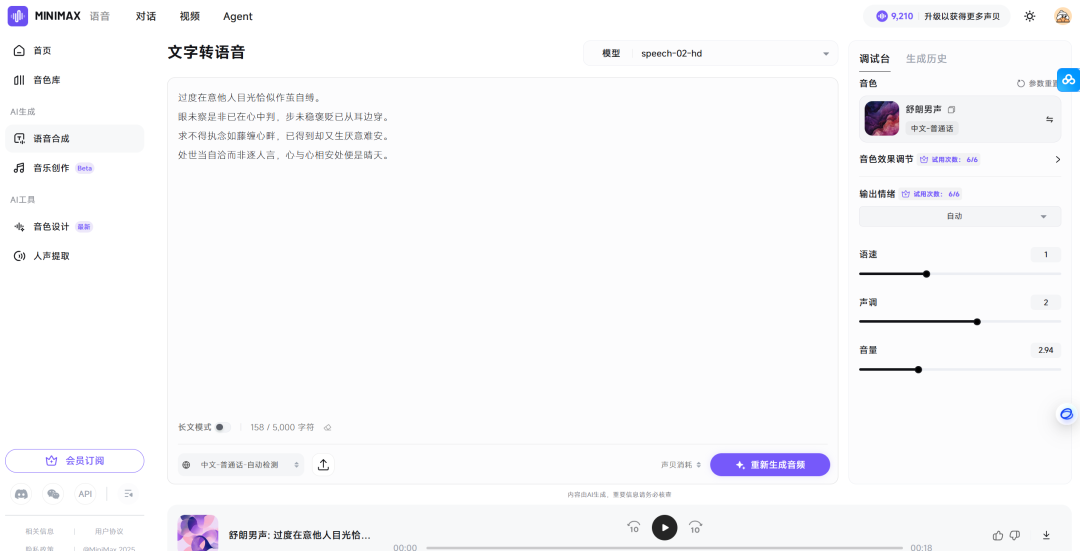Dislike the generated audio thumbs-down
The width and height of the screenshot is (1080, 551).
(x=1015, y=535)
